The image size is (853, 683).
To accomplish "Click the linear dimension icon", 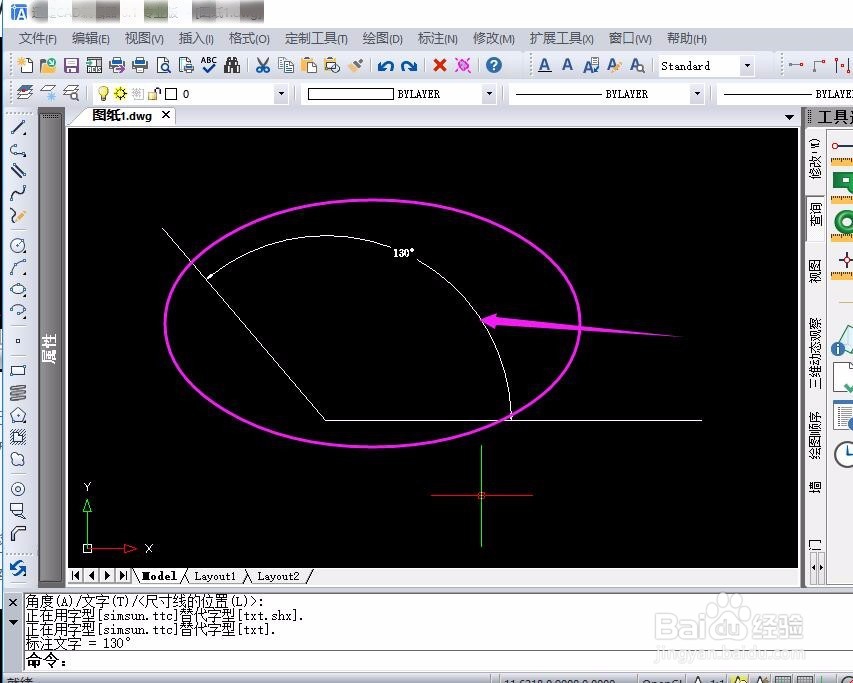I will [x=795, y=65].
